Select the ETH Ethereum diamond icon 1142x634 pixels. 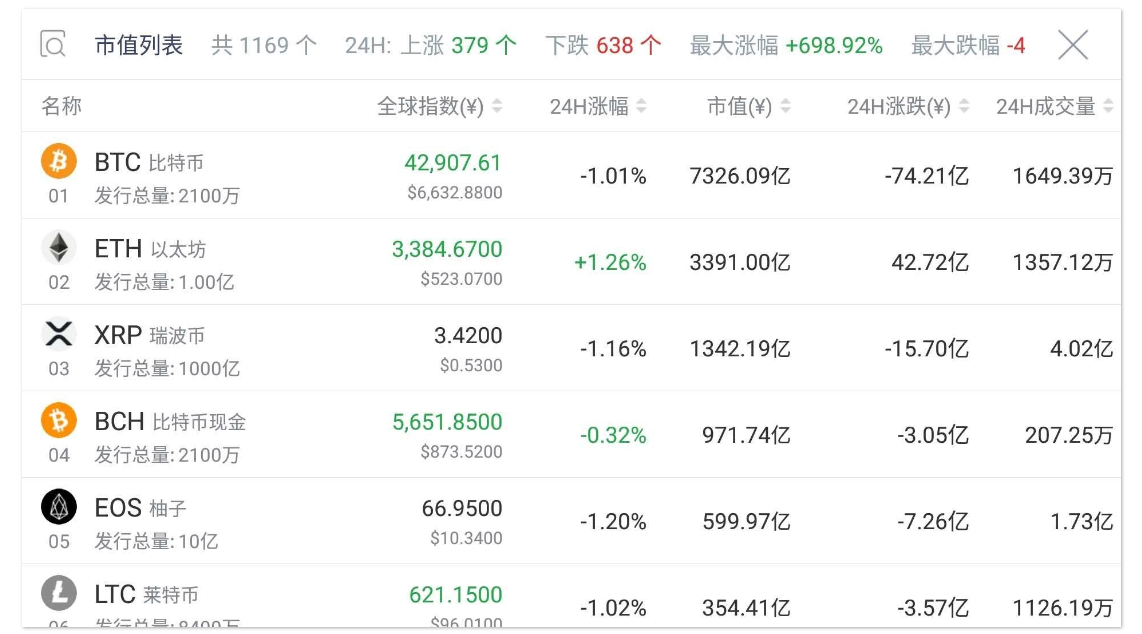[59, 247]
